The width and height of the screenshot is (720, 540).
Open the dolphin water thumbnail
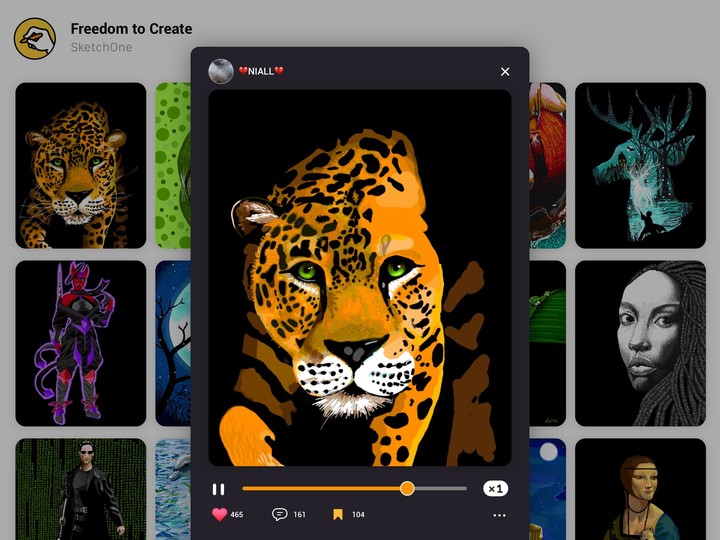[x=173, y=489]
